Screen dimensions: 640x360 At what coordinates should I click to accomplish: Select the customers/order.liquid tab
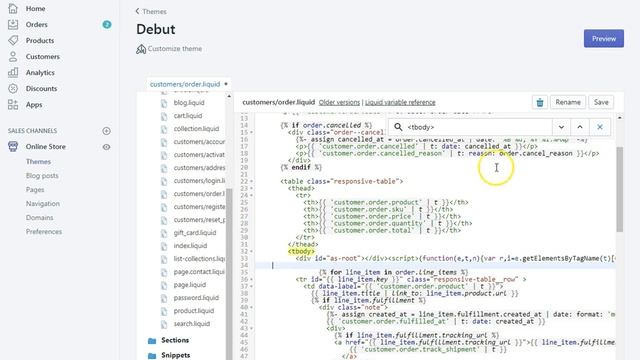[185, 84]
